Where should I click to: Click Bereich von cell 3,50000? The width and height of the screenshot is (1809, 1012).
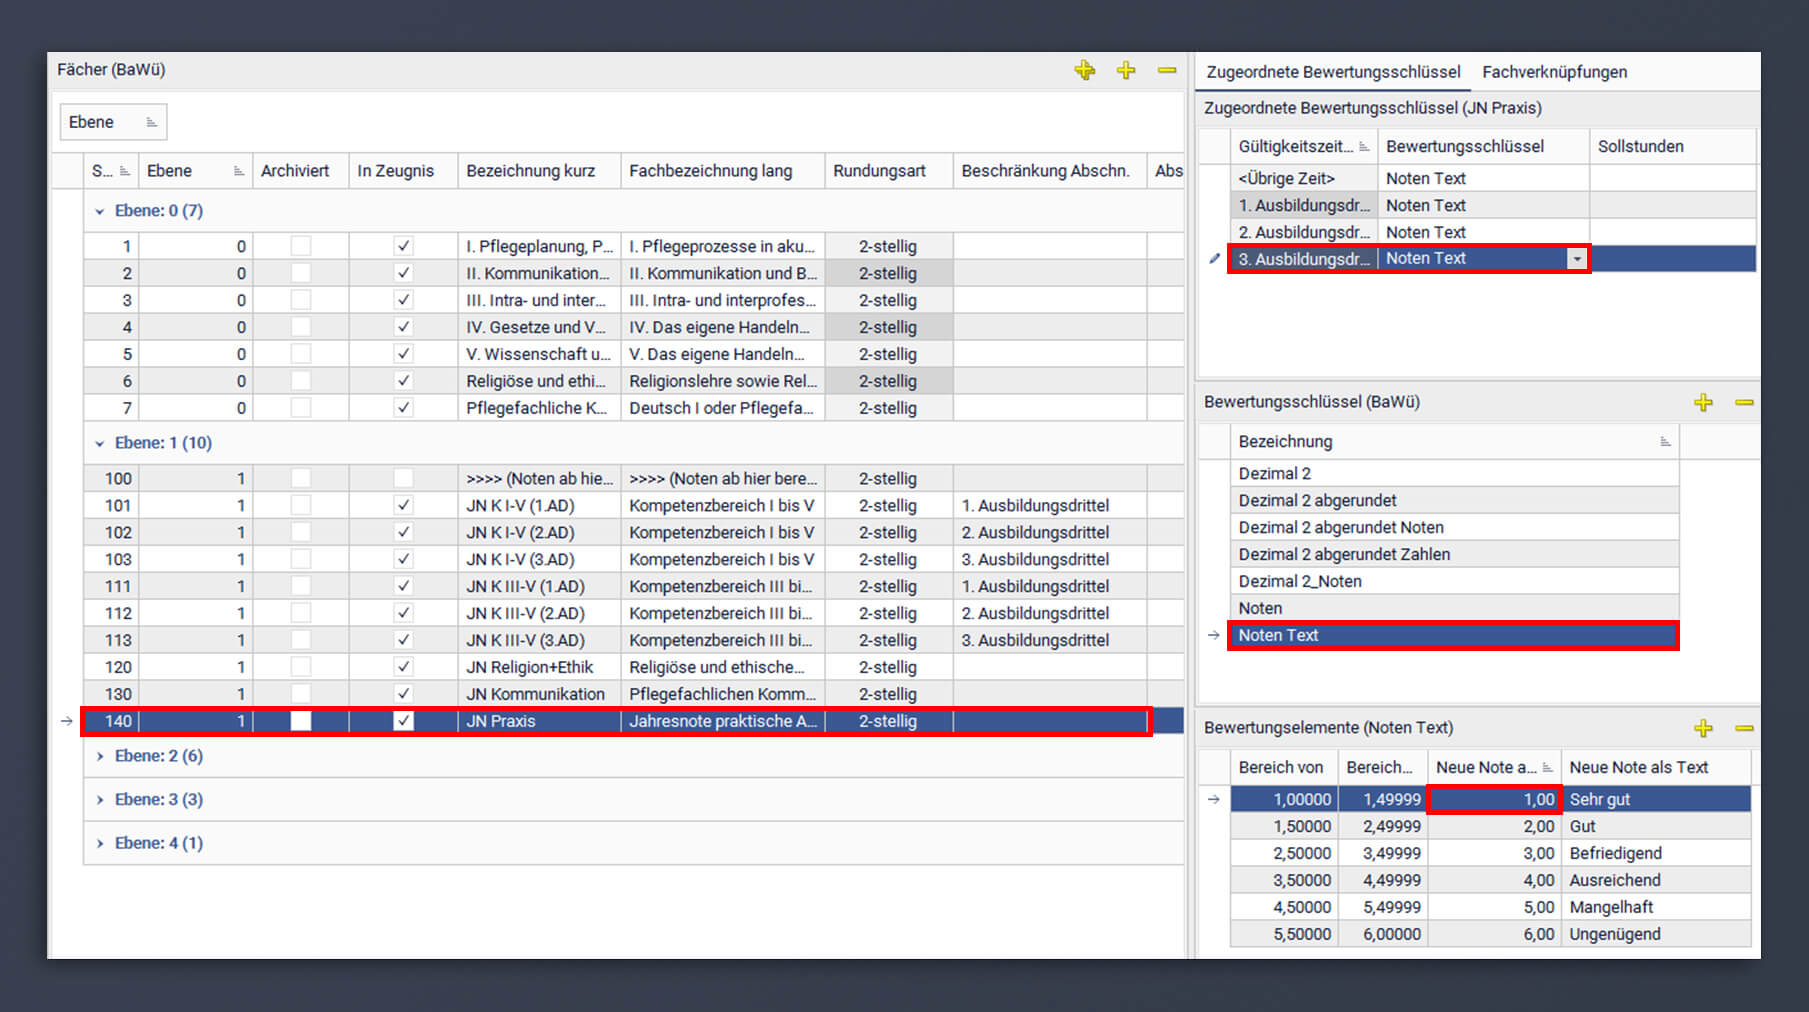[1284, 881]
